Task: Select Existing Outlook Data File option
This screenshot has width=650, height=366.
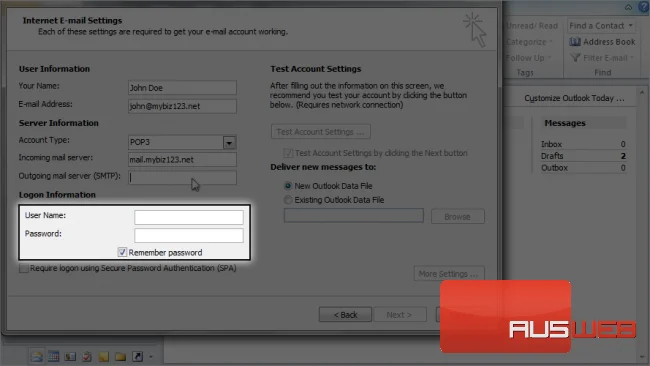Action: [x=288, y=200]
